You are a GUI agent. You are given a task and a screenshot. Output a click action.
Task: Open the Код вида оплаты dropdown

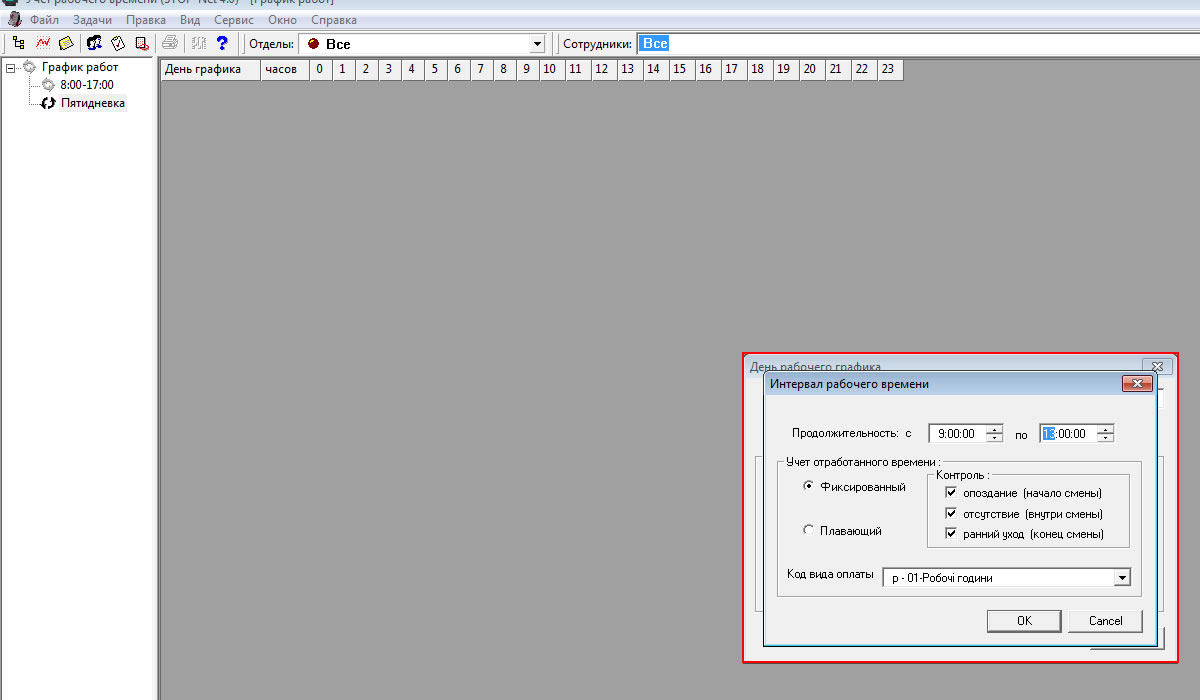pos(1121,578)
